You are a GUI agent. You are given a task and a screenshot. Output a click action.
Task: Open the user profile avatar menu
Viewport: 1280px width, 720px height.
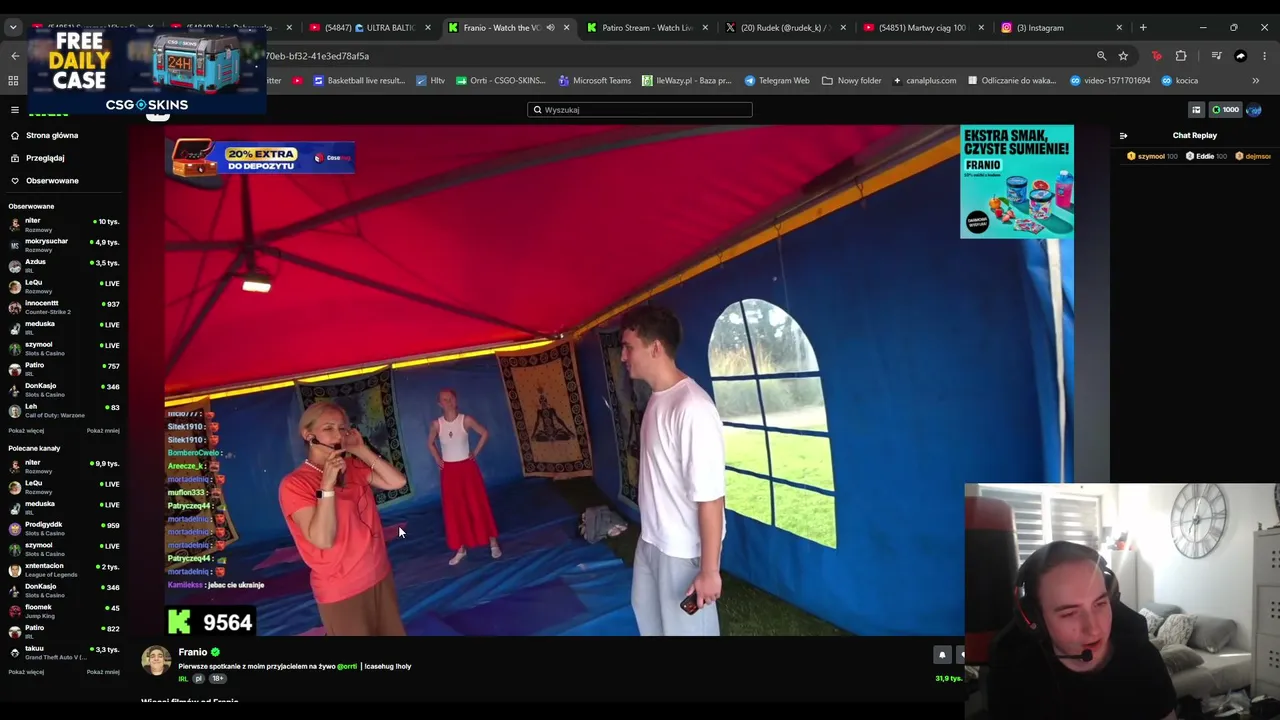tap(1254, 110)
